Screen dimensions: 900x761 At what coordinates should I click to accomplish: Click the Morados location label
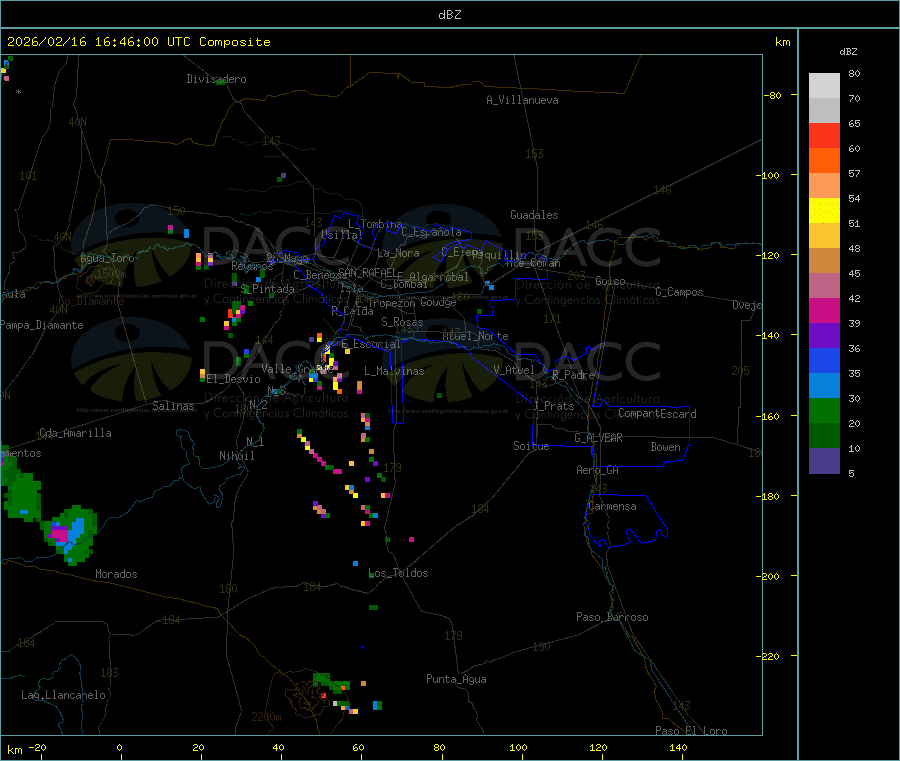116,574
